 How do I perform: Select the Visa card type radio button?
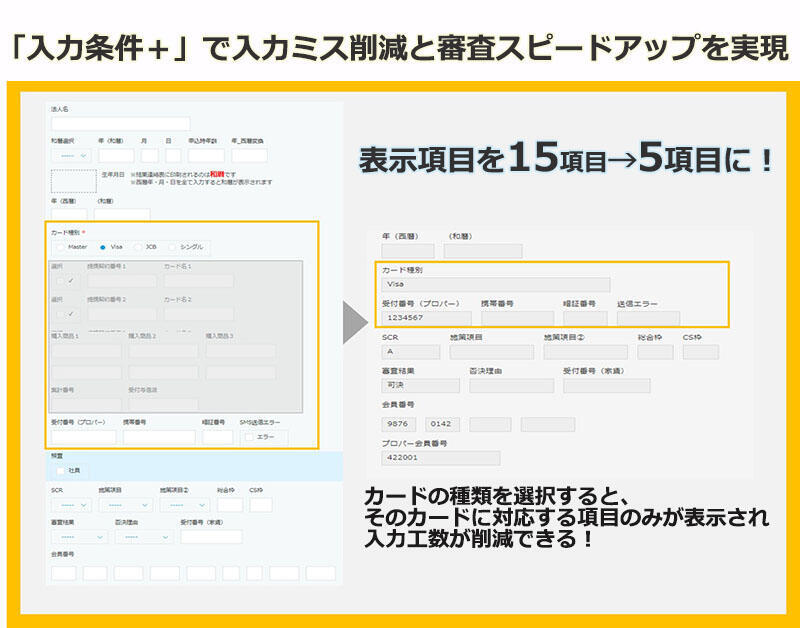pos(103,246)
